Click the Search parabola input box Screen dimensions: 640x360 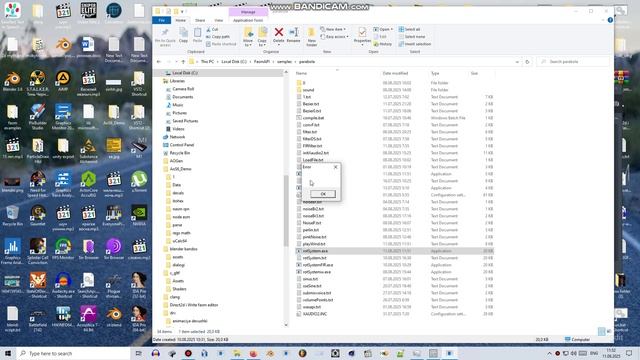[573, 62]
